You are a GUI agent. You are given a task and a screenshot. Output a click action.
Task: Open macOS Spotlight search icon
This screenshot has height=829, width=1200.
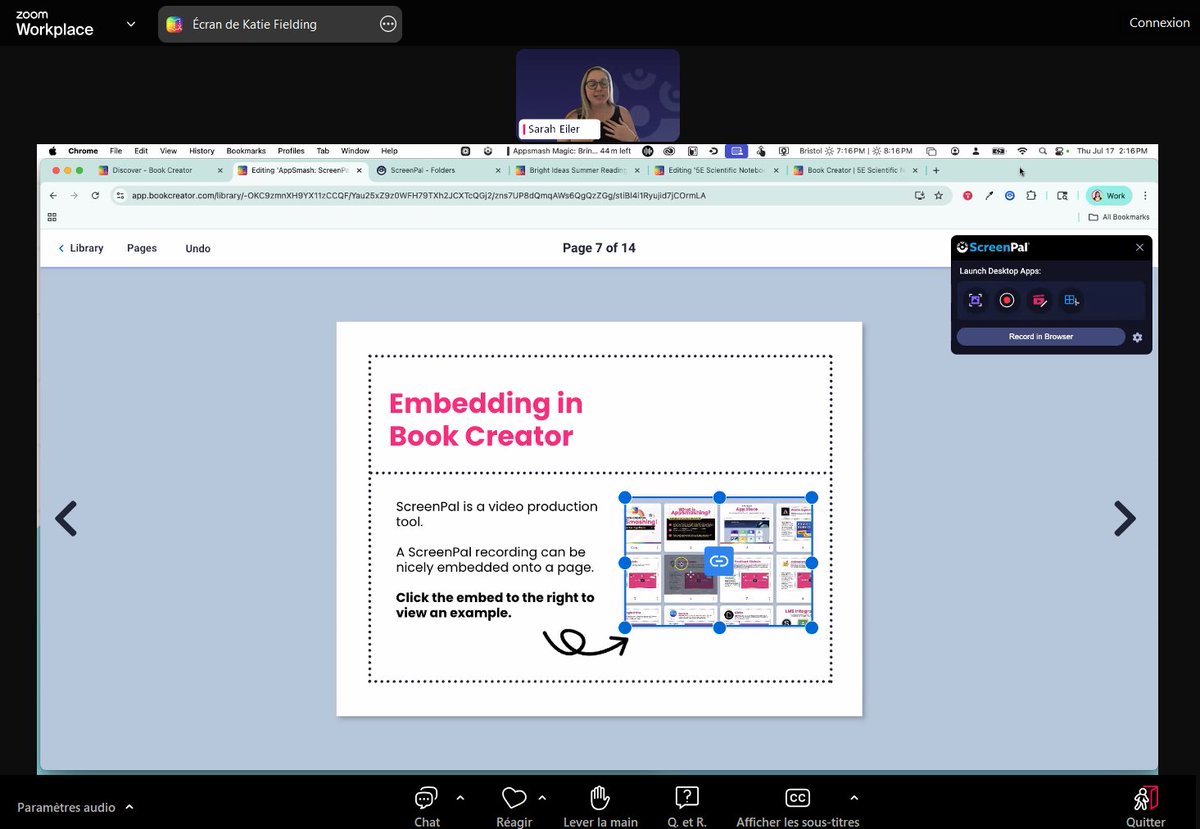pos(1043,151)
